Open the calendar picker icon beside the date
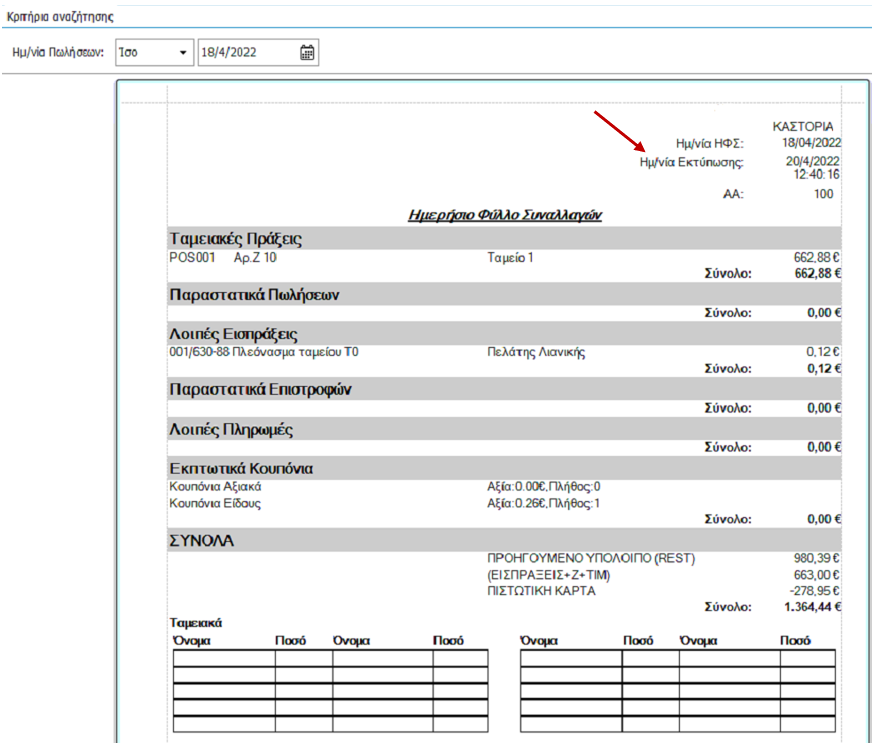Viewport: 872px width, 746px height. 307,53
